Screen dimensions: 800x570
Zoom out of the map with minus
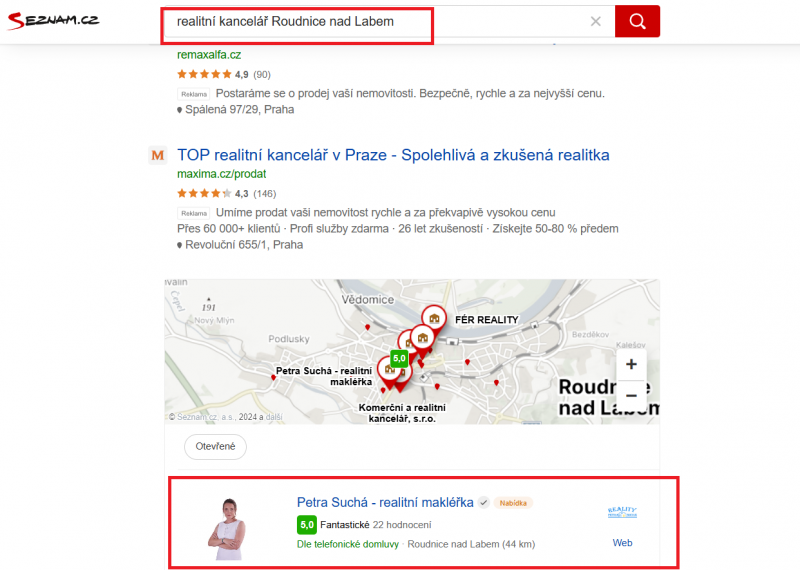(x=631, y=395)
